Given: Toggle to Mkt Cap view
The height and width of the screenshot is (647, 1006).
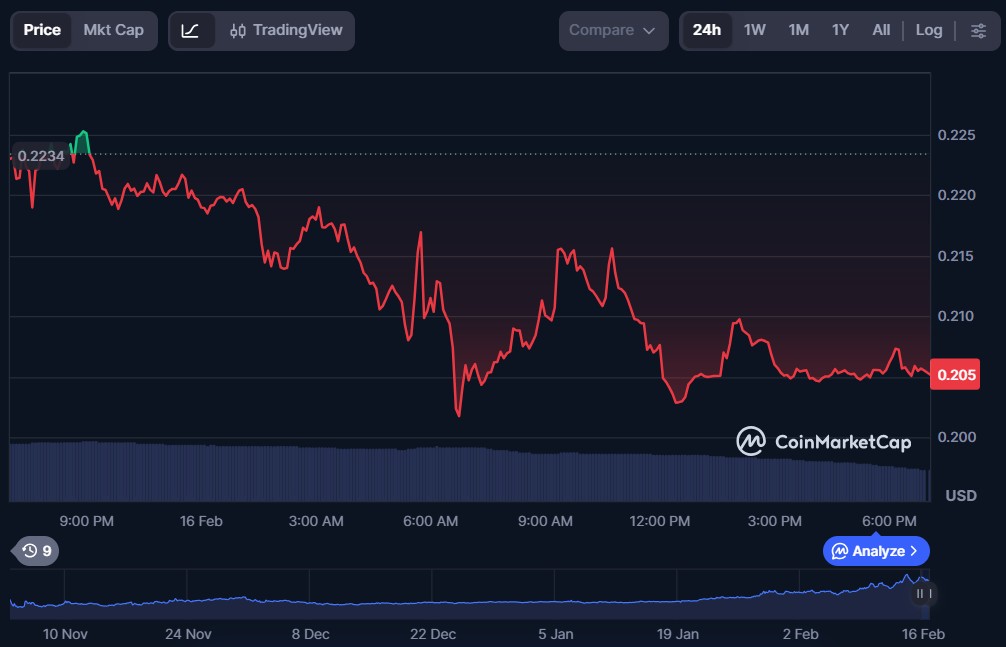Looking at the screenshot, I should point(113,30).
